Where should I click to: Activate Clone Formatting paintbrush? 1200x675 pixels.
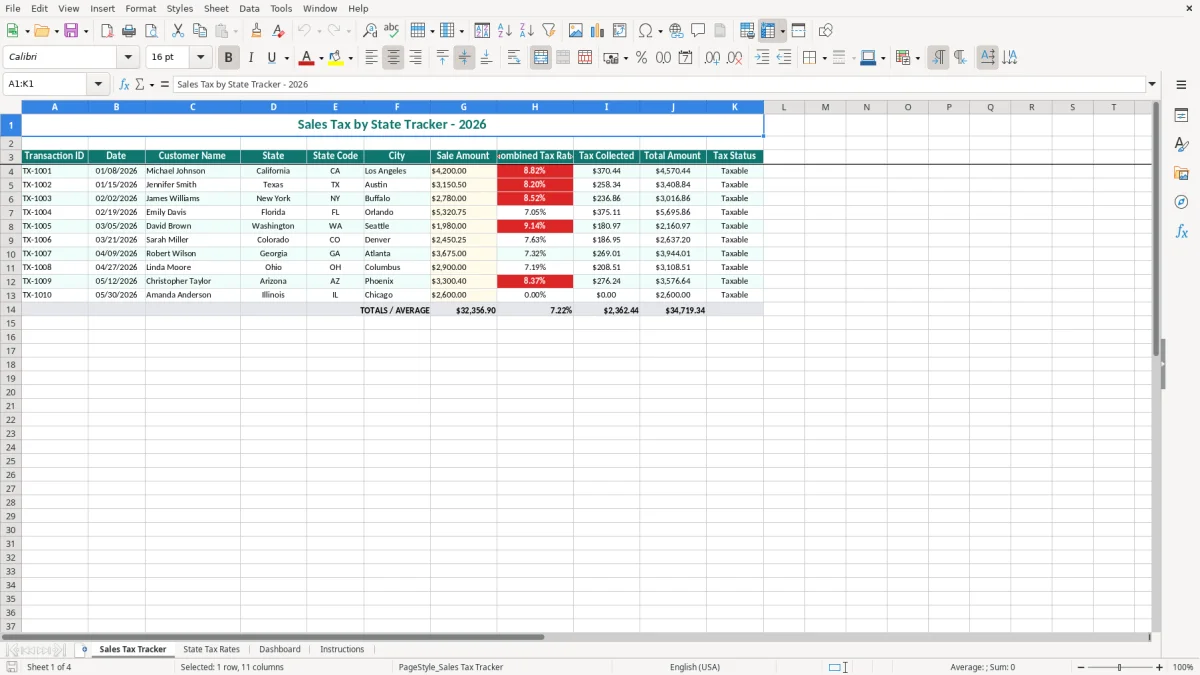[x=256, y=31]
